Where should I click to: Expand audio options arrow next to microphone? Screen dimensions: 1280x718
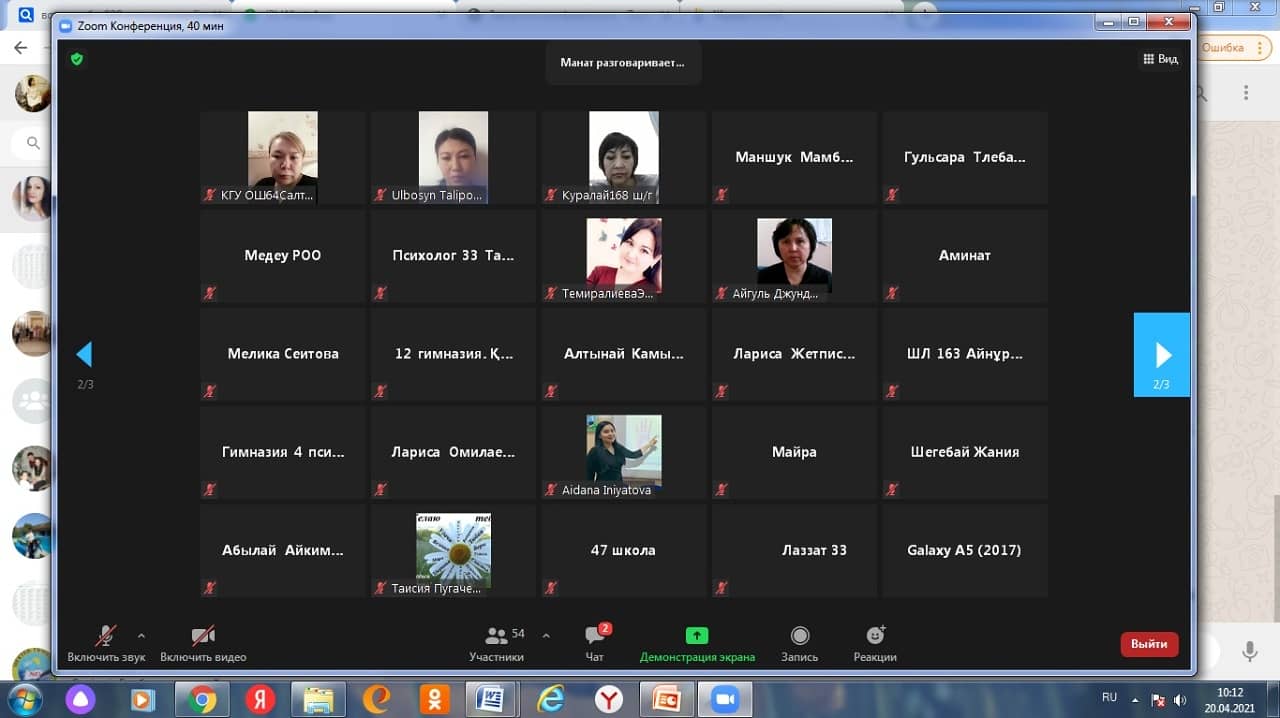pyautogui.click(x=141, y=635)
